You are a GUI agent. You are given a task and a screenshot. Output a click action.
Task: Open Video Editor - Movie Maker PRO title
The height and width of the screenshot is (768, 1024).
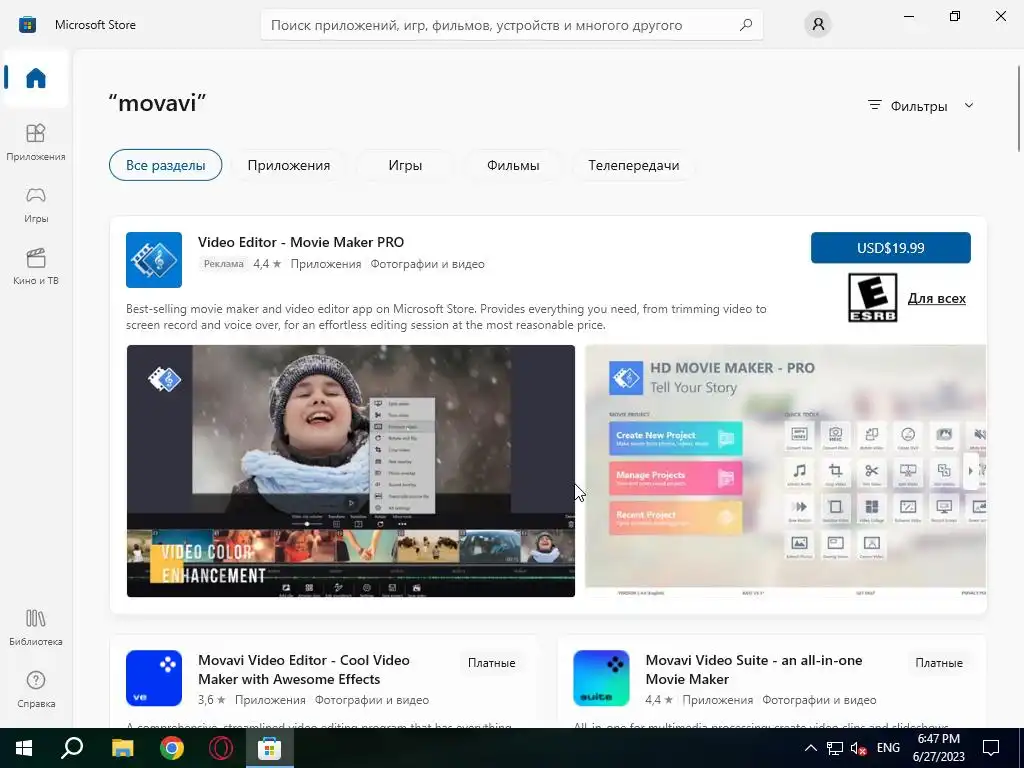click(x=301, y=242)
